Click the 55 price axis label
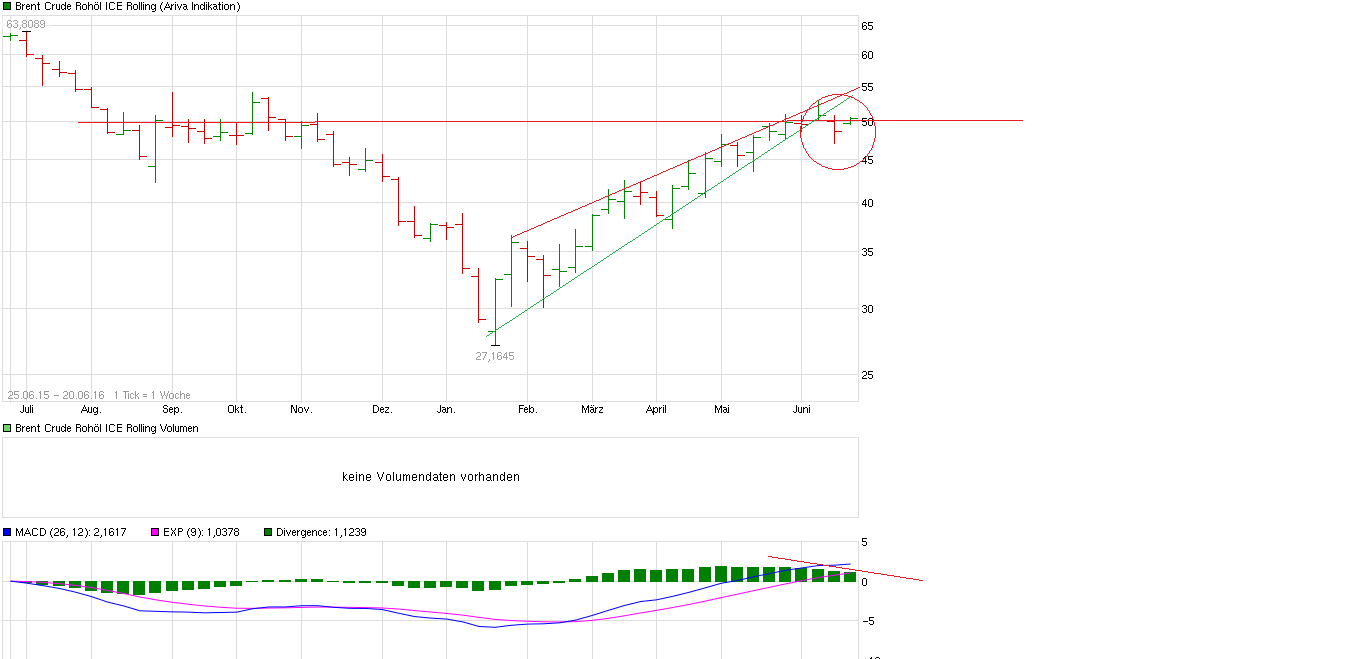This screenshot has width=1367, height=659. coord(867,87)
